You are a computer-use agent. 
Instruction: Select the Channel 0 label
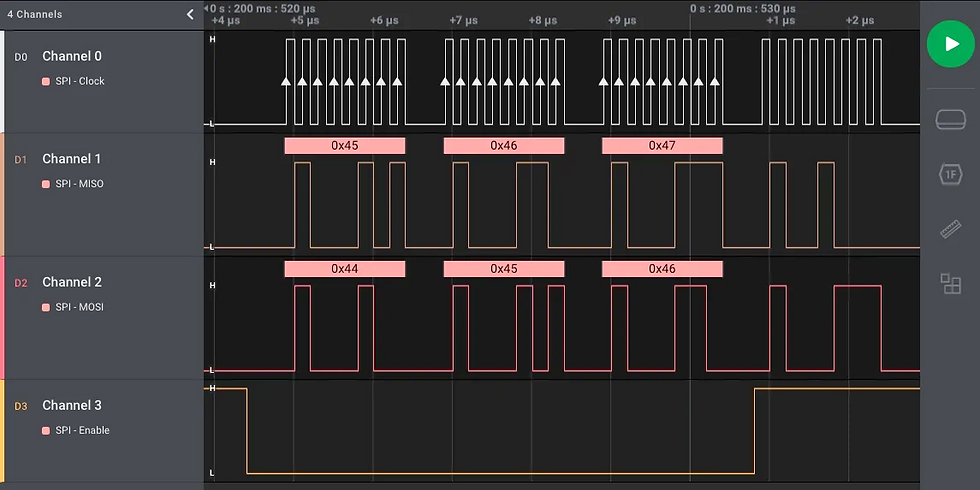[72, 56]
